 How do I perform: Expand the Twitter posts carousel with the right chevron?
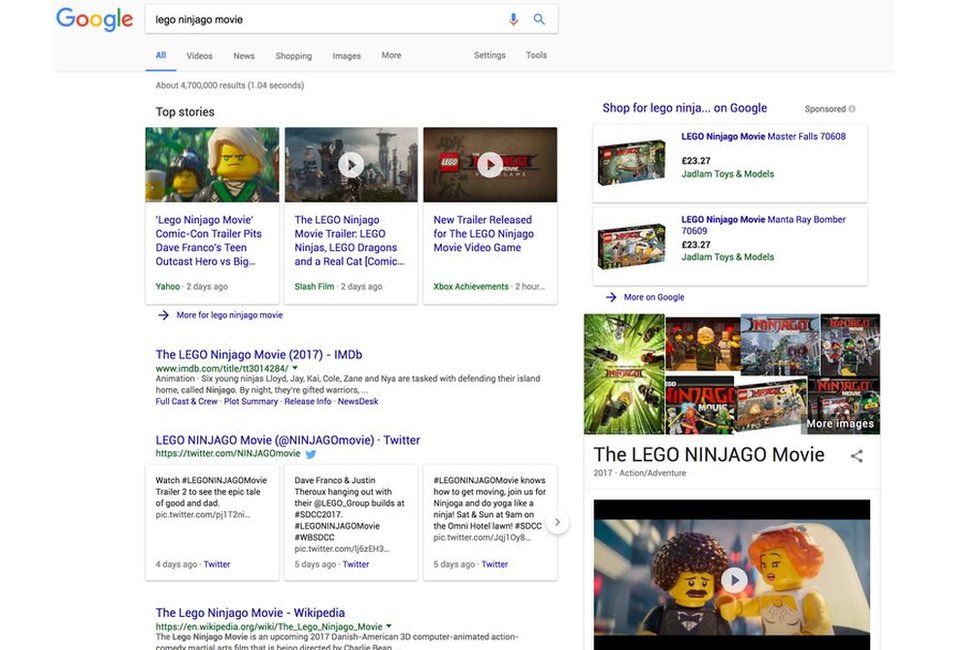click(558, 521)
